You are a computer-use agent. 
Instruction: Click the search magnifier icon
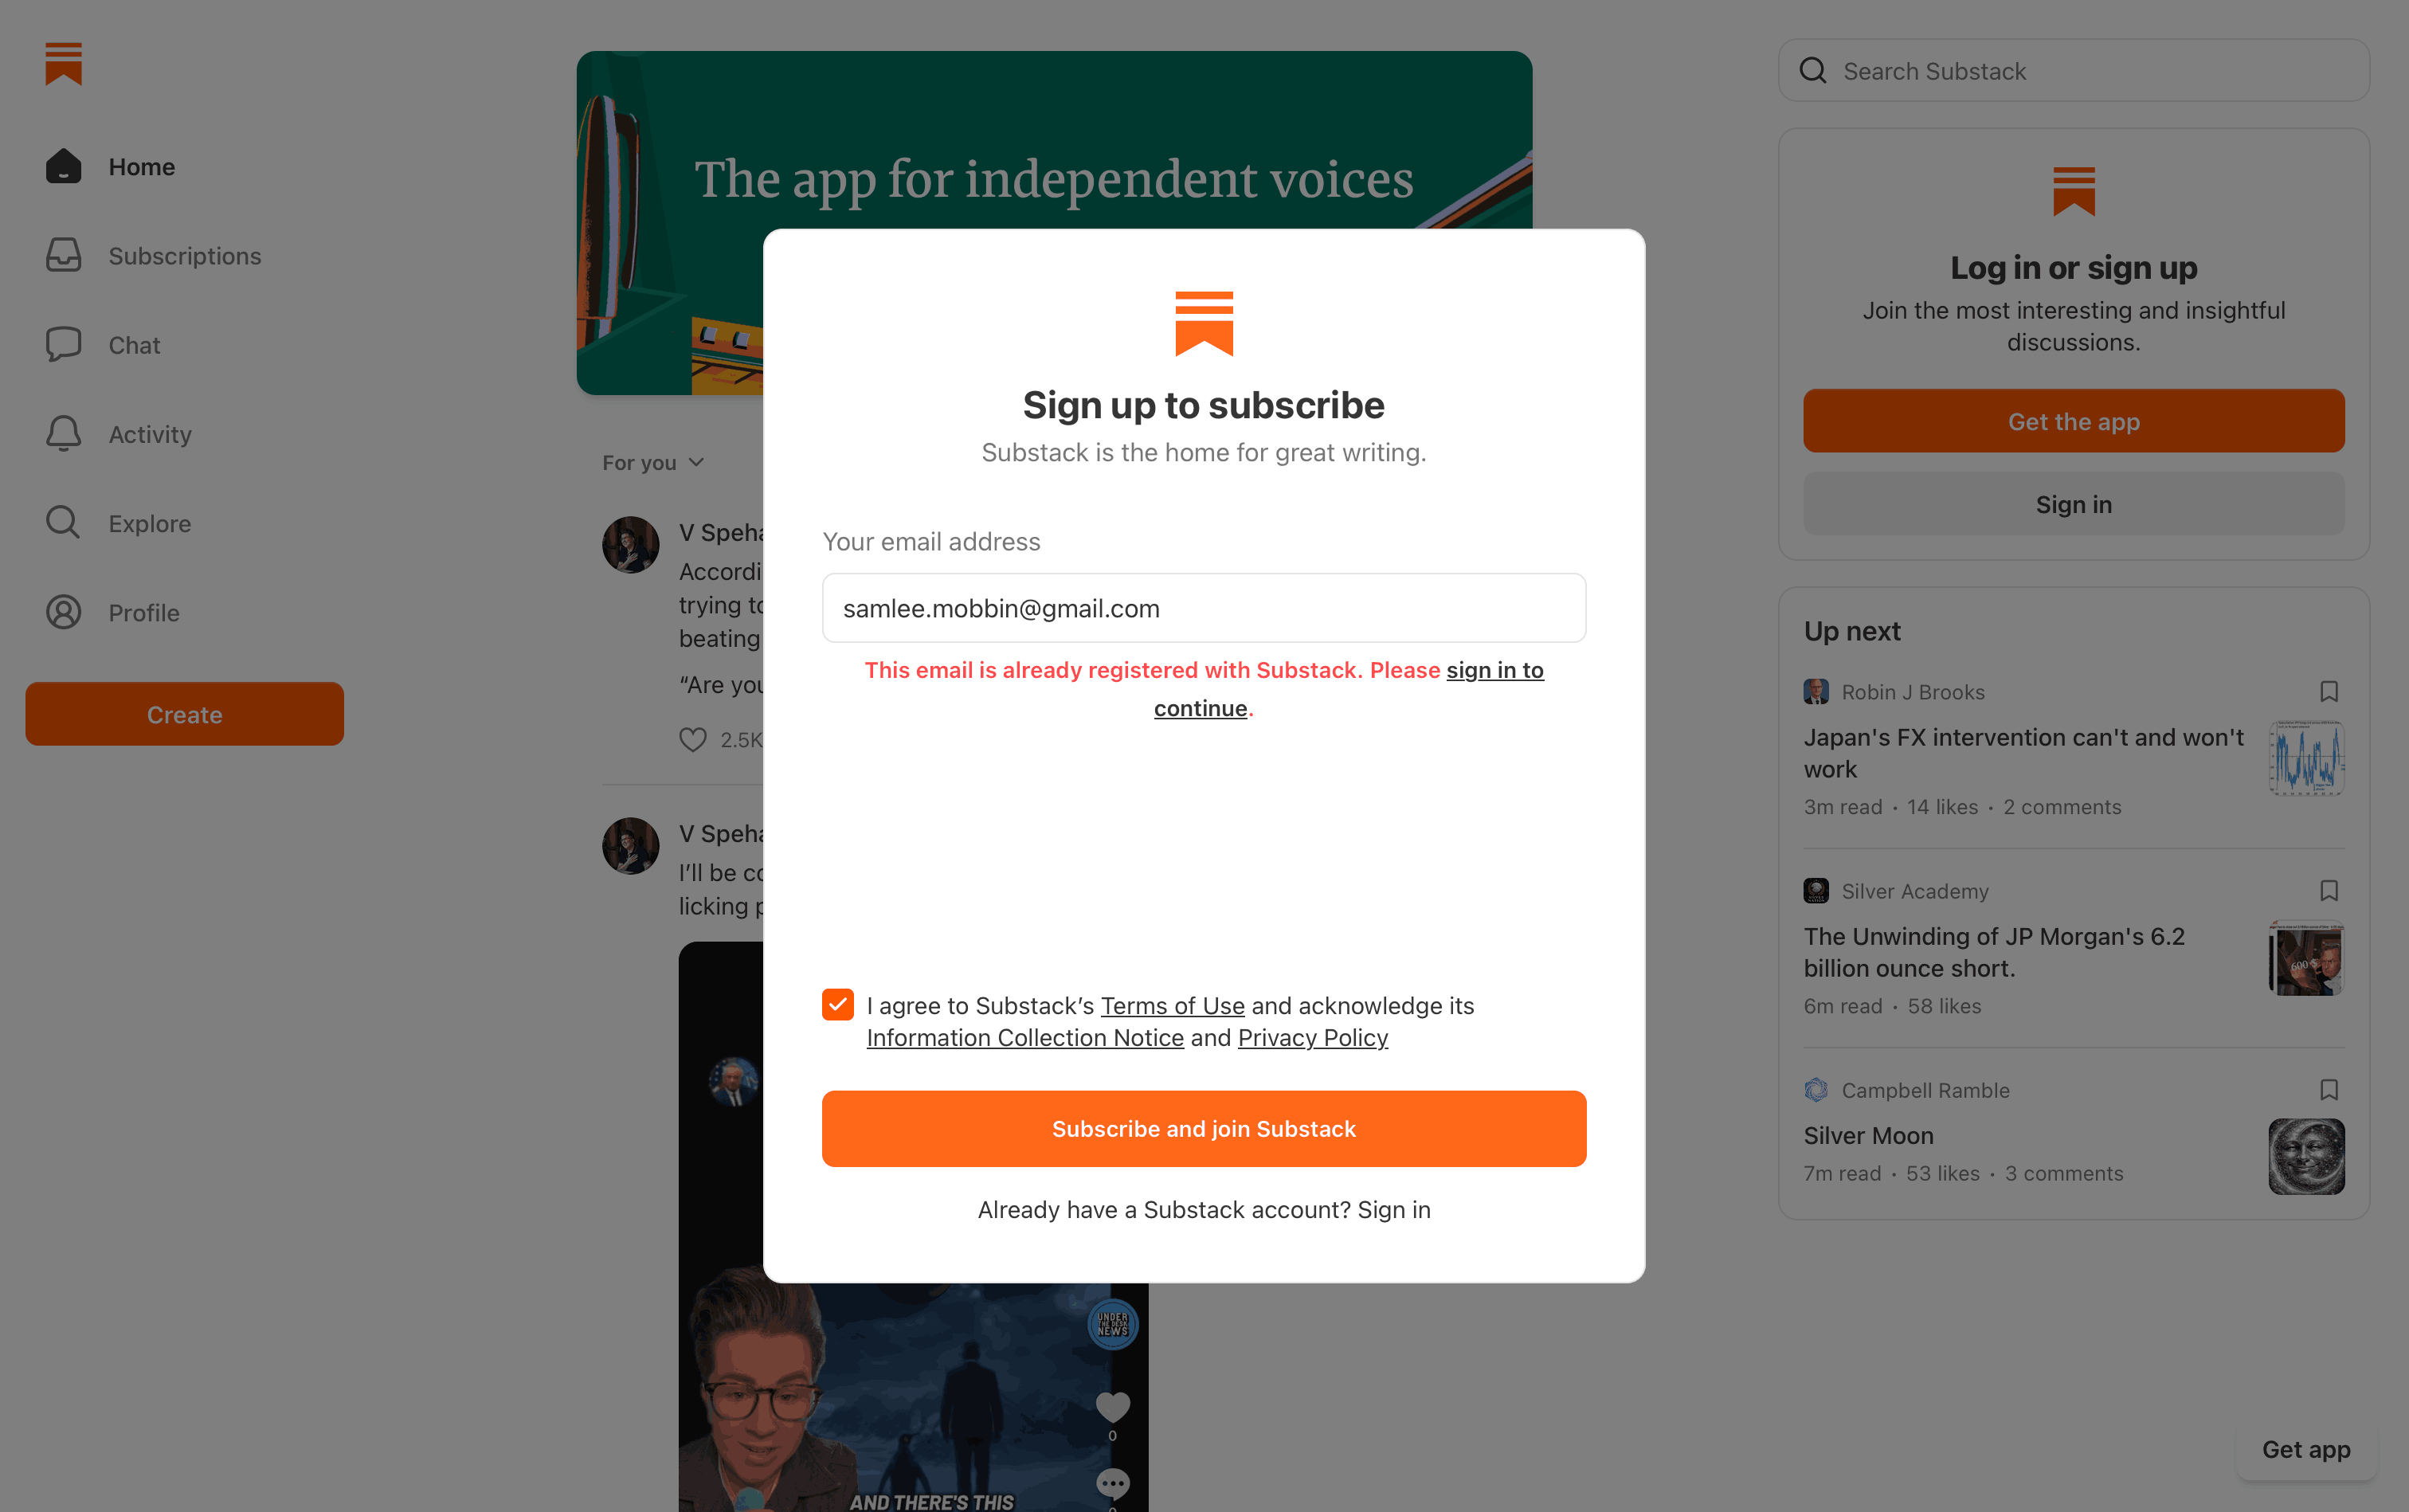pyautogui.click(x=1813, y=71)
